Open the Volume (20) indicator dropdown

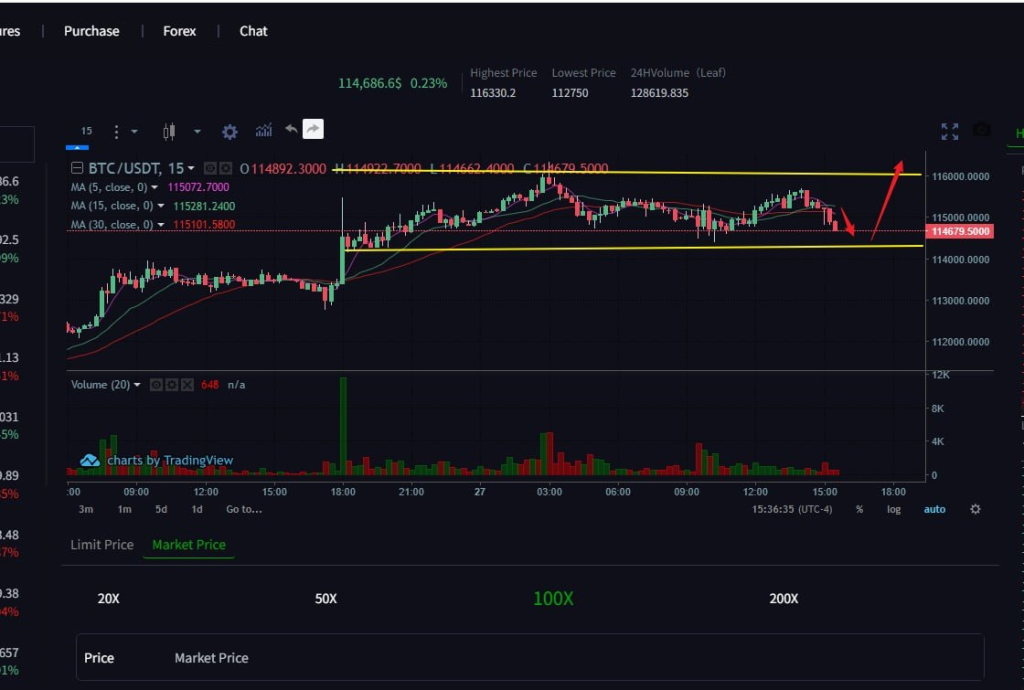137,384
